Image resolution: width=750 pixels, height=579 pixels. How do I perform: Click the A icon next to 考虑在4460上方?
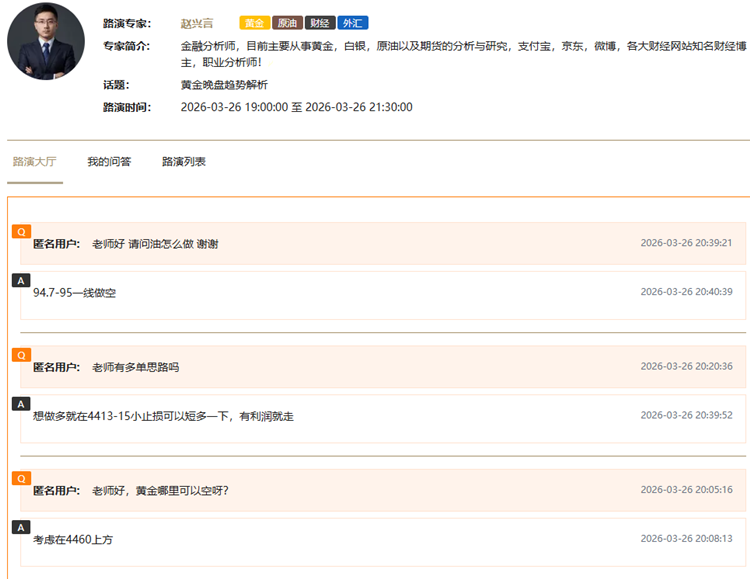click(21, 527)
